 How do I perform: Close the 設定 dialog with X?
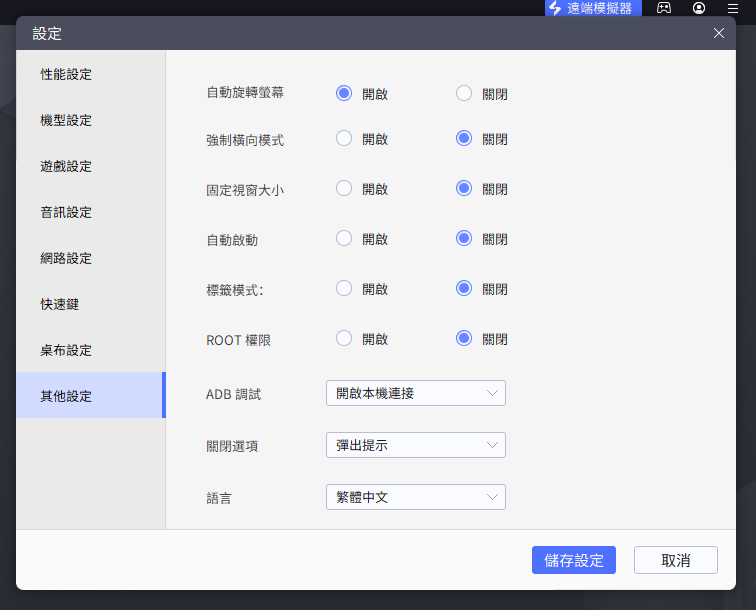point(718,33)
